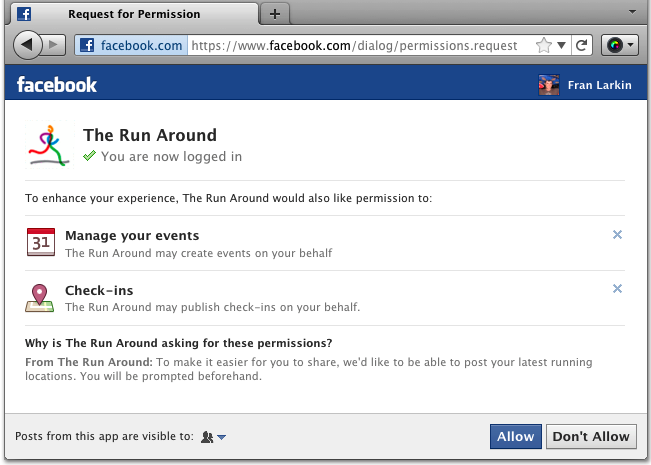The width and height of the screenshot is (651, 465).
Task: Open the list all tabs arrow
Action: [x=630, y=11]
